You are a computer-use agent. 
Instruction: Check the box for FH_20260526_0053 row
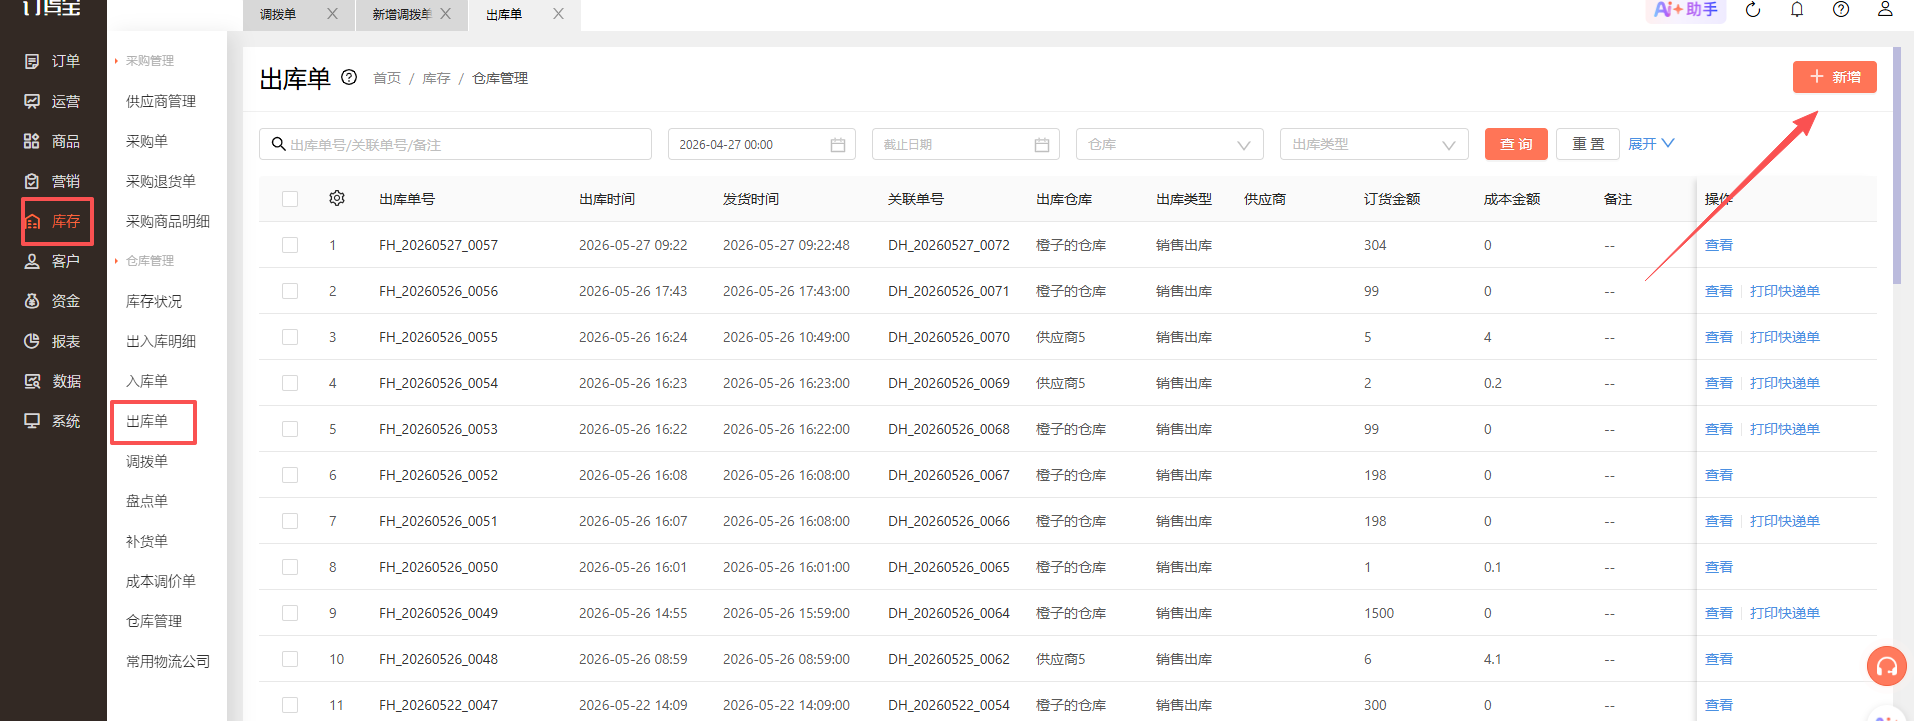290,429
